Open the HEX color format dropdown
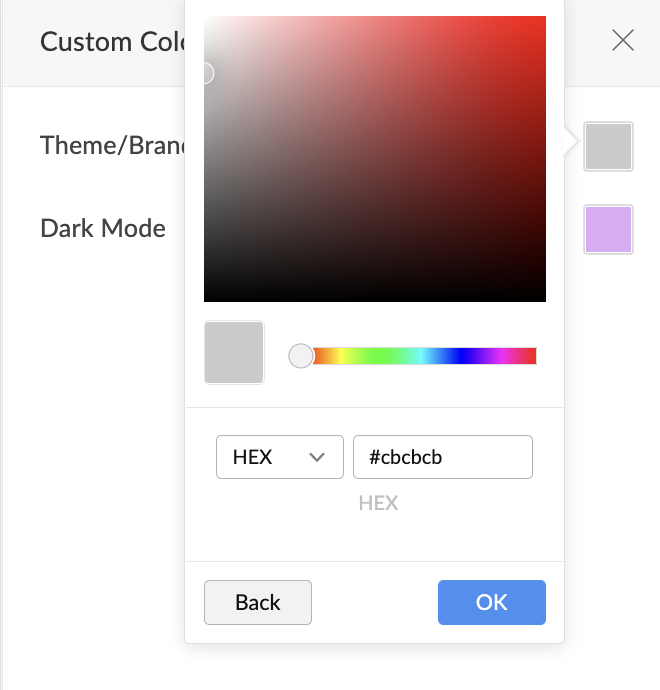 pos(279,457)
